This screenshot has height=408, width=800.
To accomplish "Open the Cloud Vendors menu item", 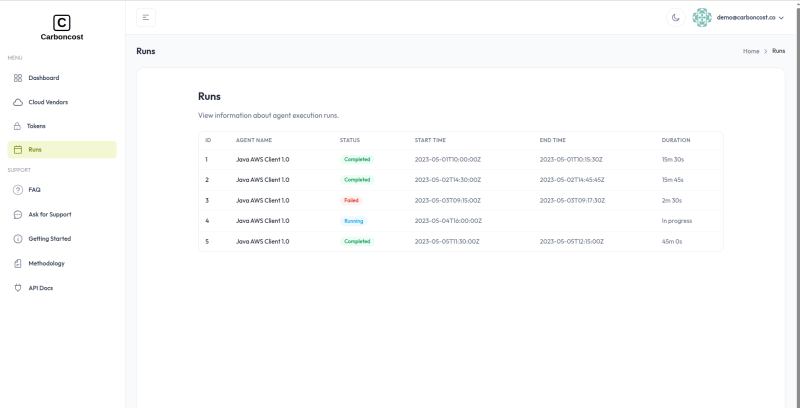I will (x=48, y=102).
